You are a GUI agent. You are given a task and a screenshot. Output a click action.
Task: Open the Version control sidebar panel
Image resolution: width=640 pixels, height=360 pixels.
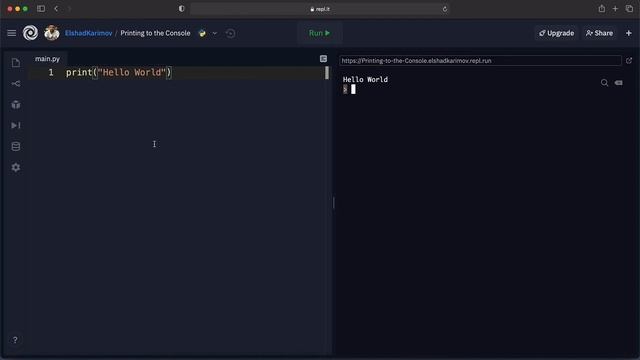[16, 84]
